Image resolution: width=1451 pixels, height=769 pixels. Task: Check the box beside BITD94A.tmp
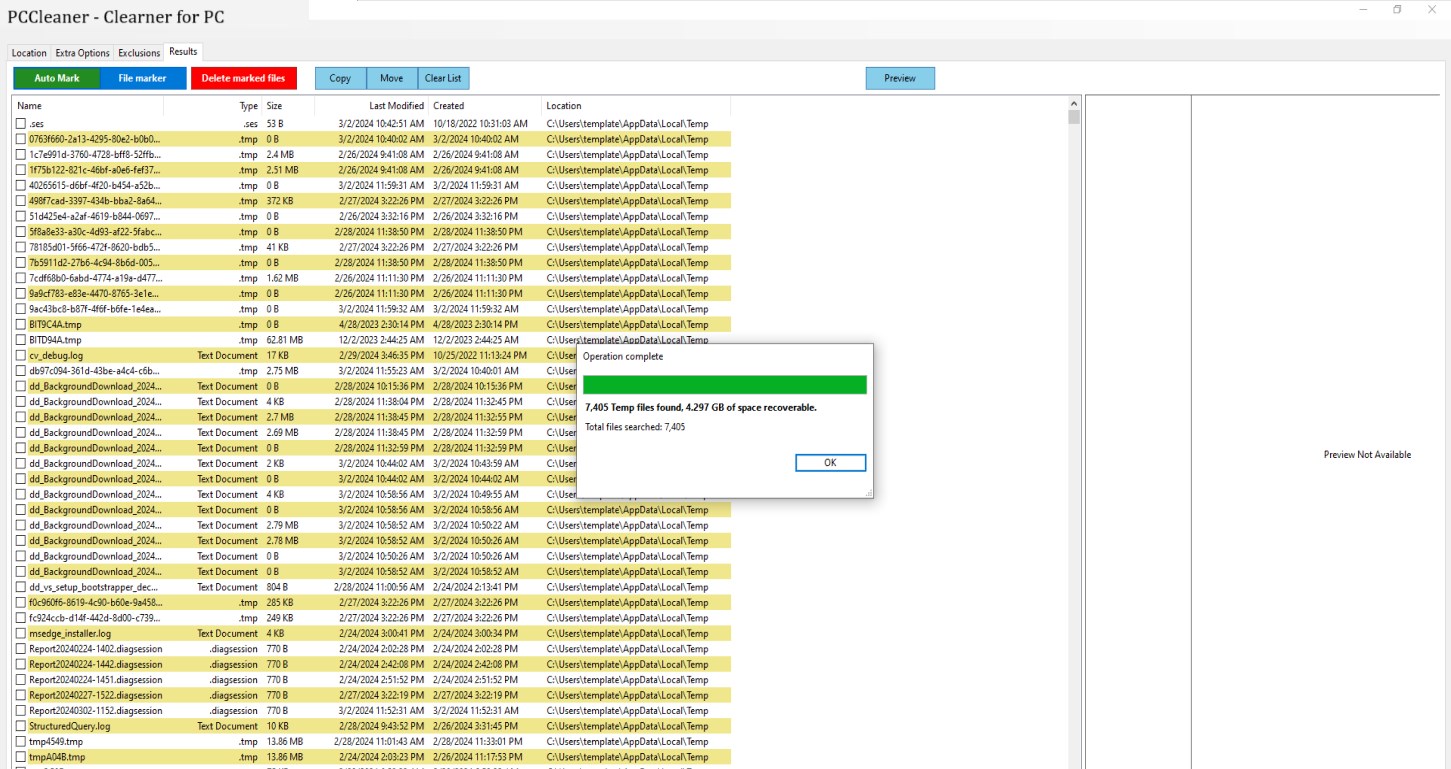[20, 340]
